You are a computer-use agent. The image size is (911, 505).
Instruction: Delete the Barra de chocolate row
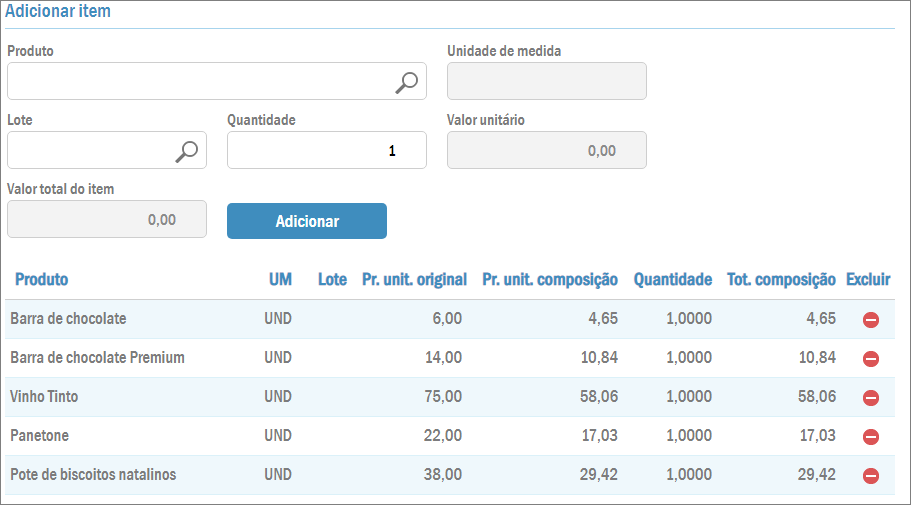(x=870, y=320)
